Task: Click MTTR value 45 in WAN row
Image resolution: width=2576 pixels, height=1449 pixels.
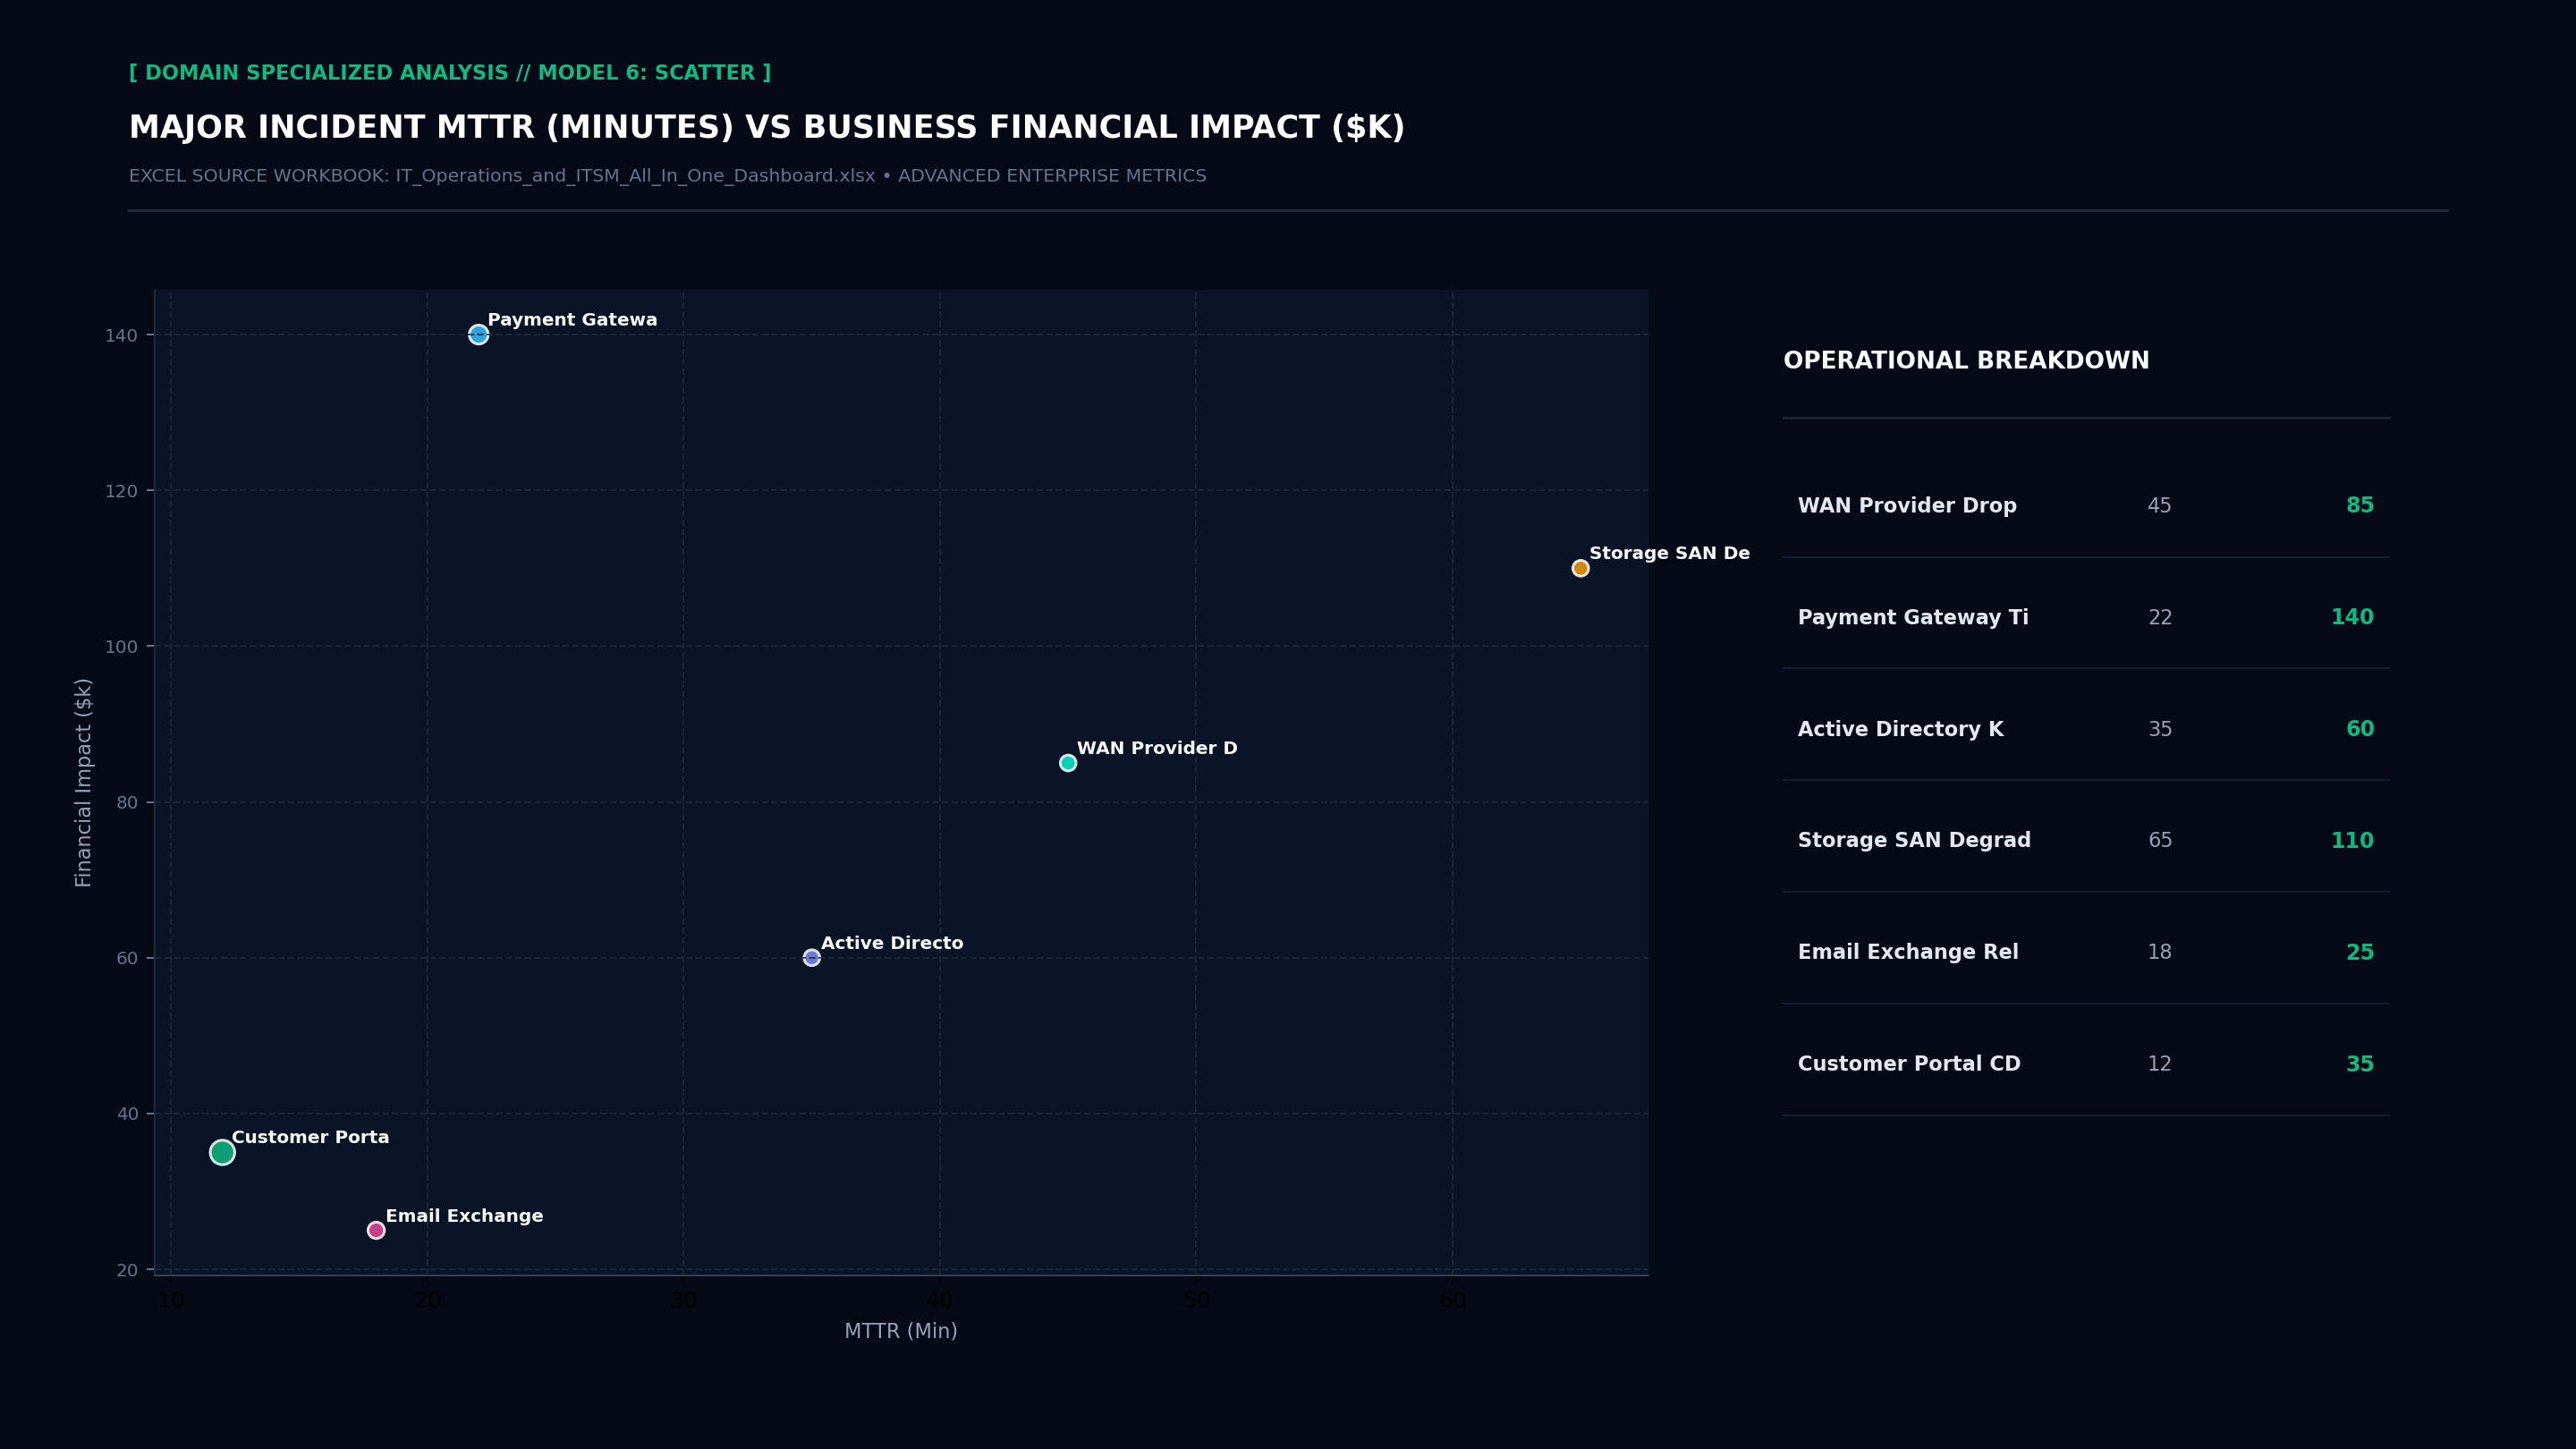Action: coord(2160,506)
